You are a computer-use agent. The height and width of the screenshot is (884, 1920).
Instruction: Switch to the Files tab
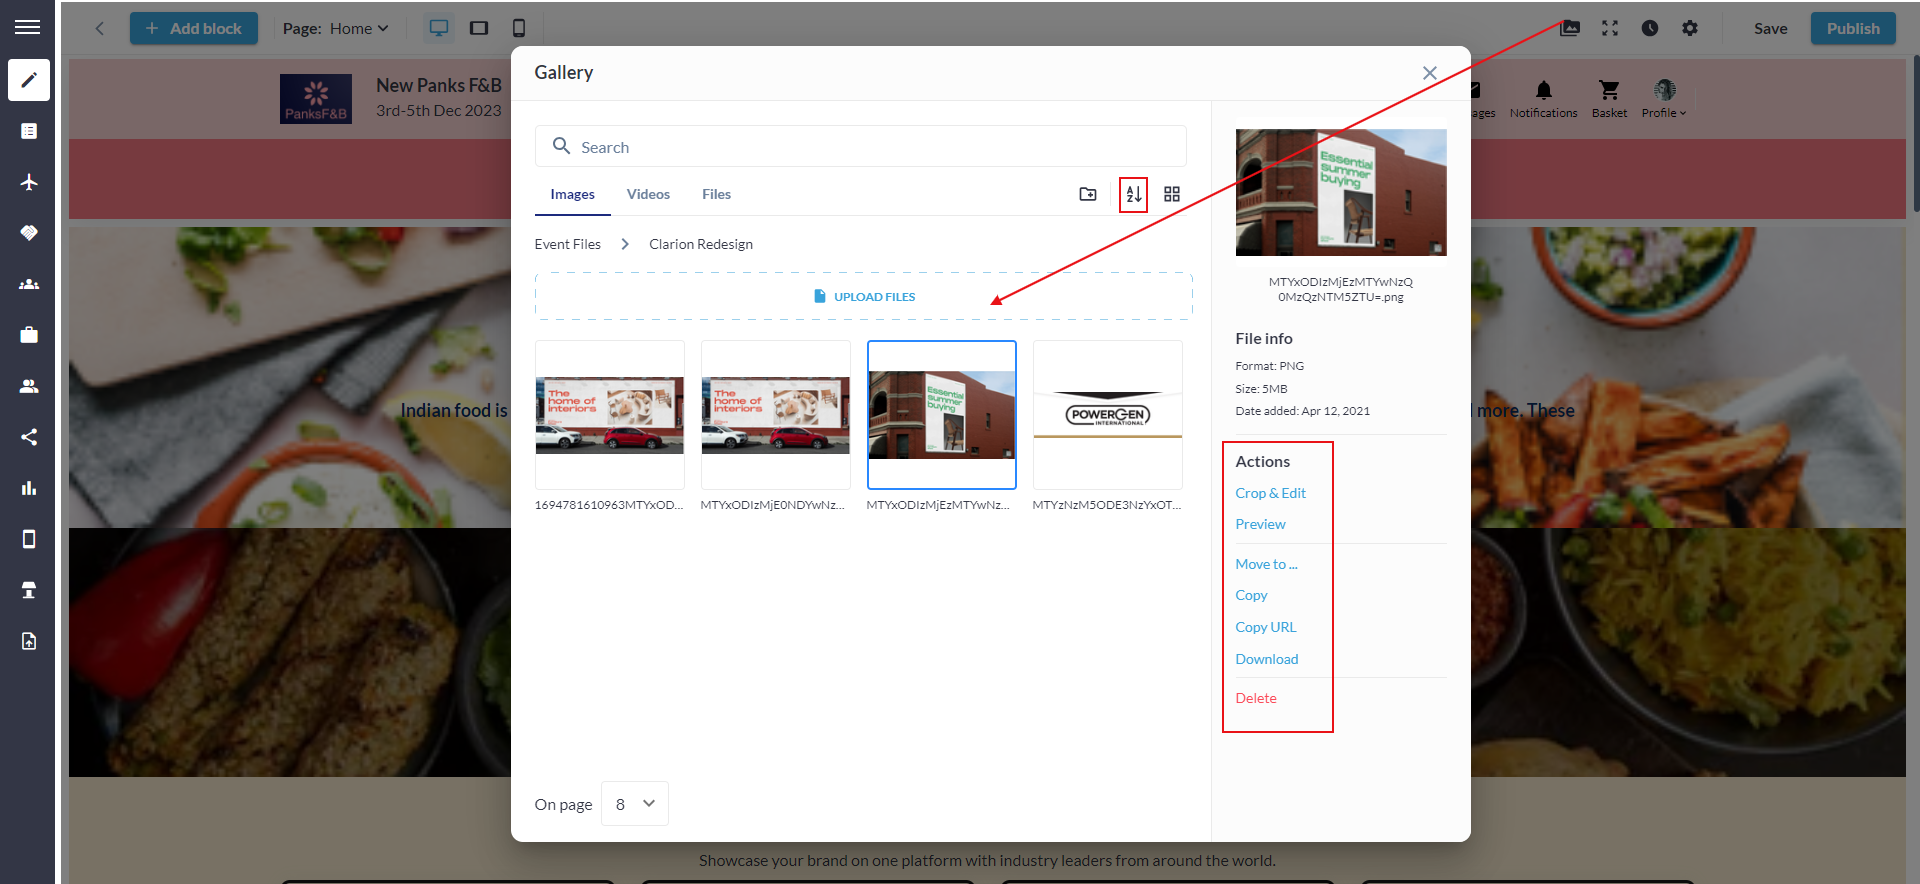click(x=716, y=194)
